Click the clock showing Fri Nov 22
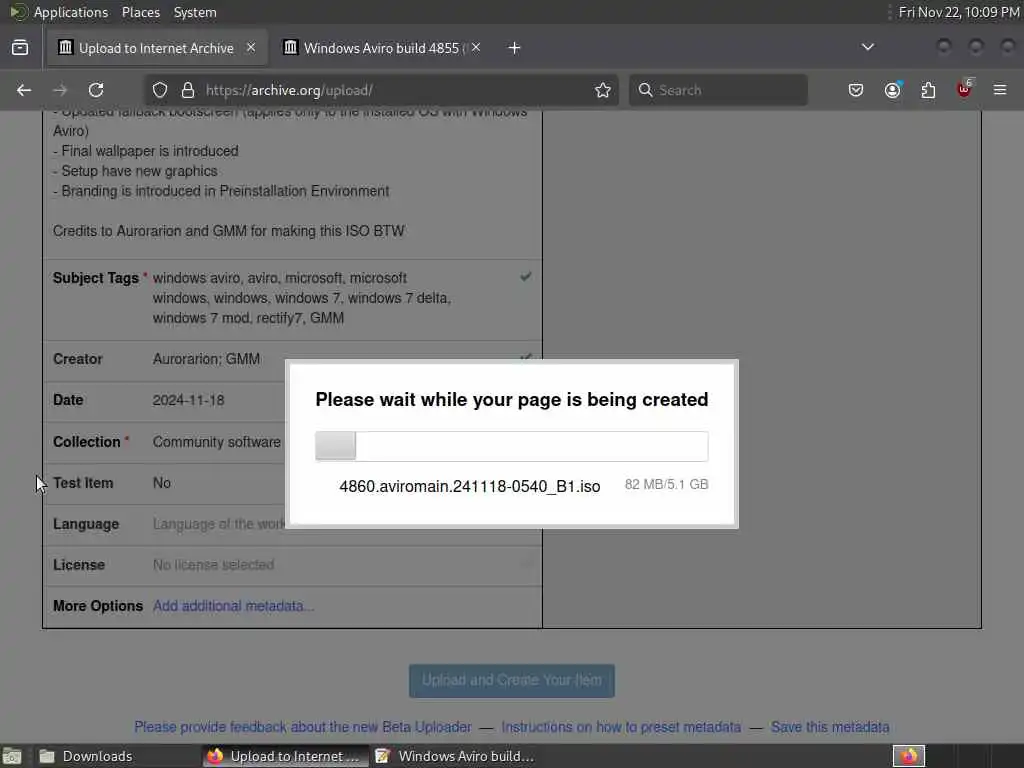This screenshot has width=1024, height=768. coord(959,12)
